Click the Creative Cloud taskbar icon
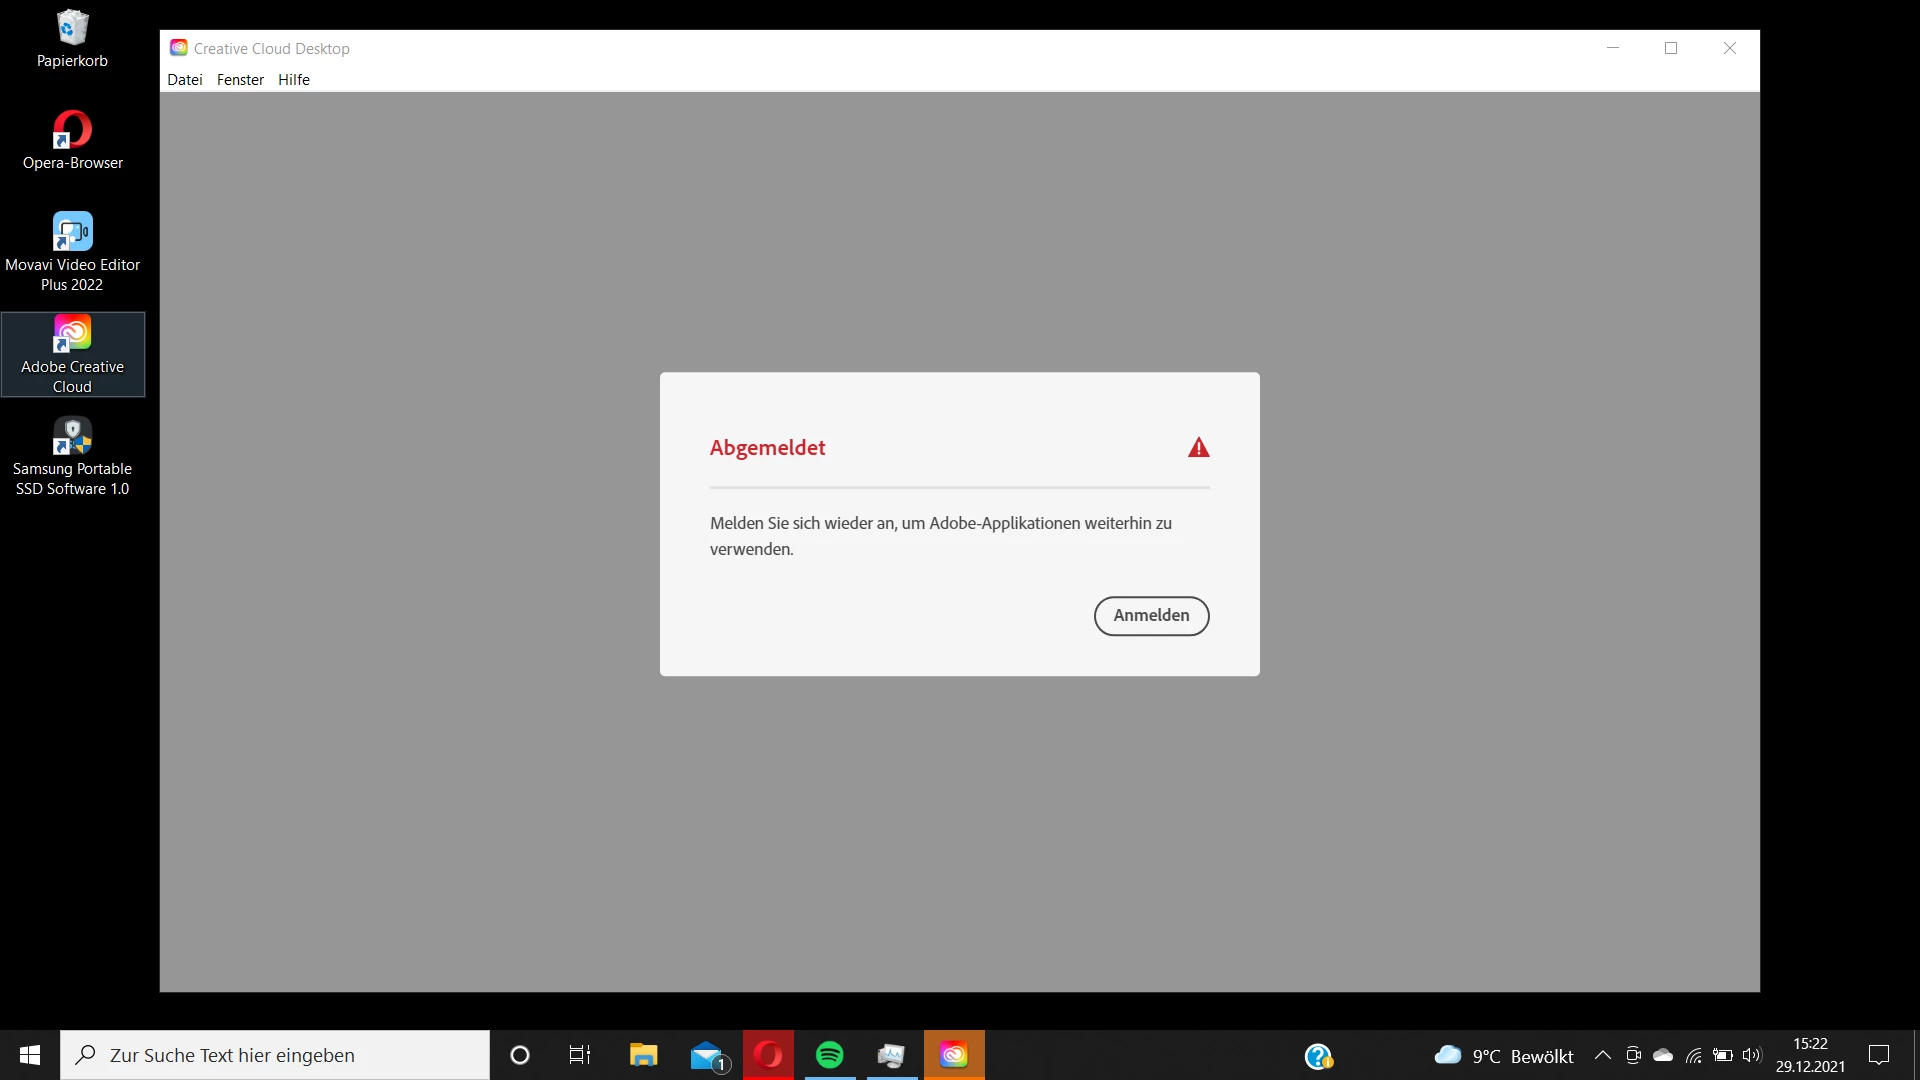This screenshot has height=1080, width=1920. (x=953, y=1055)
